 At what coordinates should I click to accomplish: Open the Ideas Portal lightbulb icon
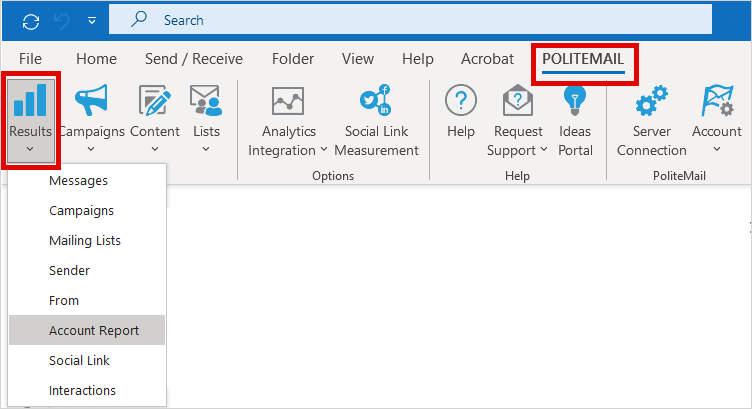575,100
